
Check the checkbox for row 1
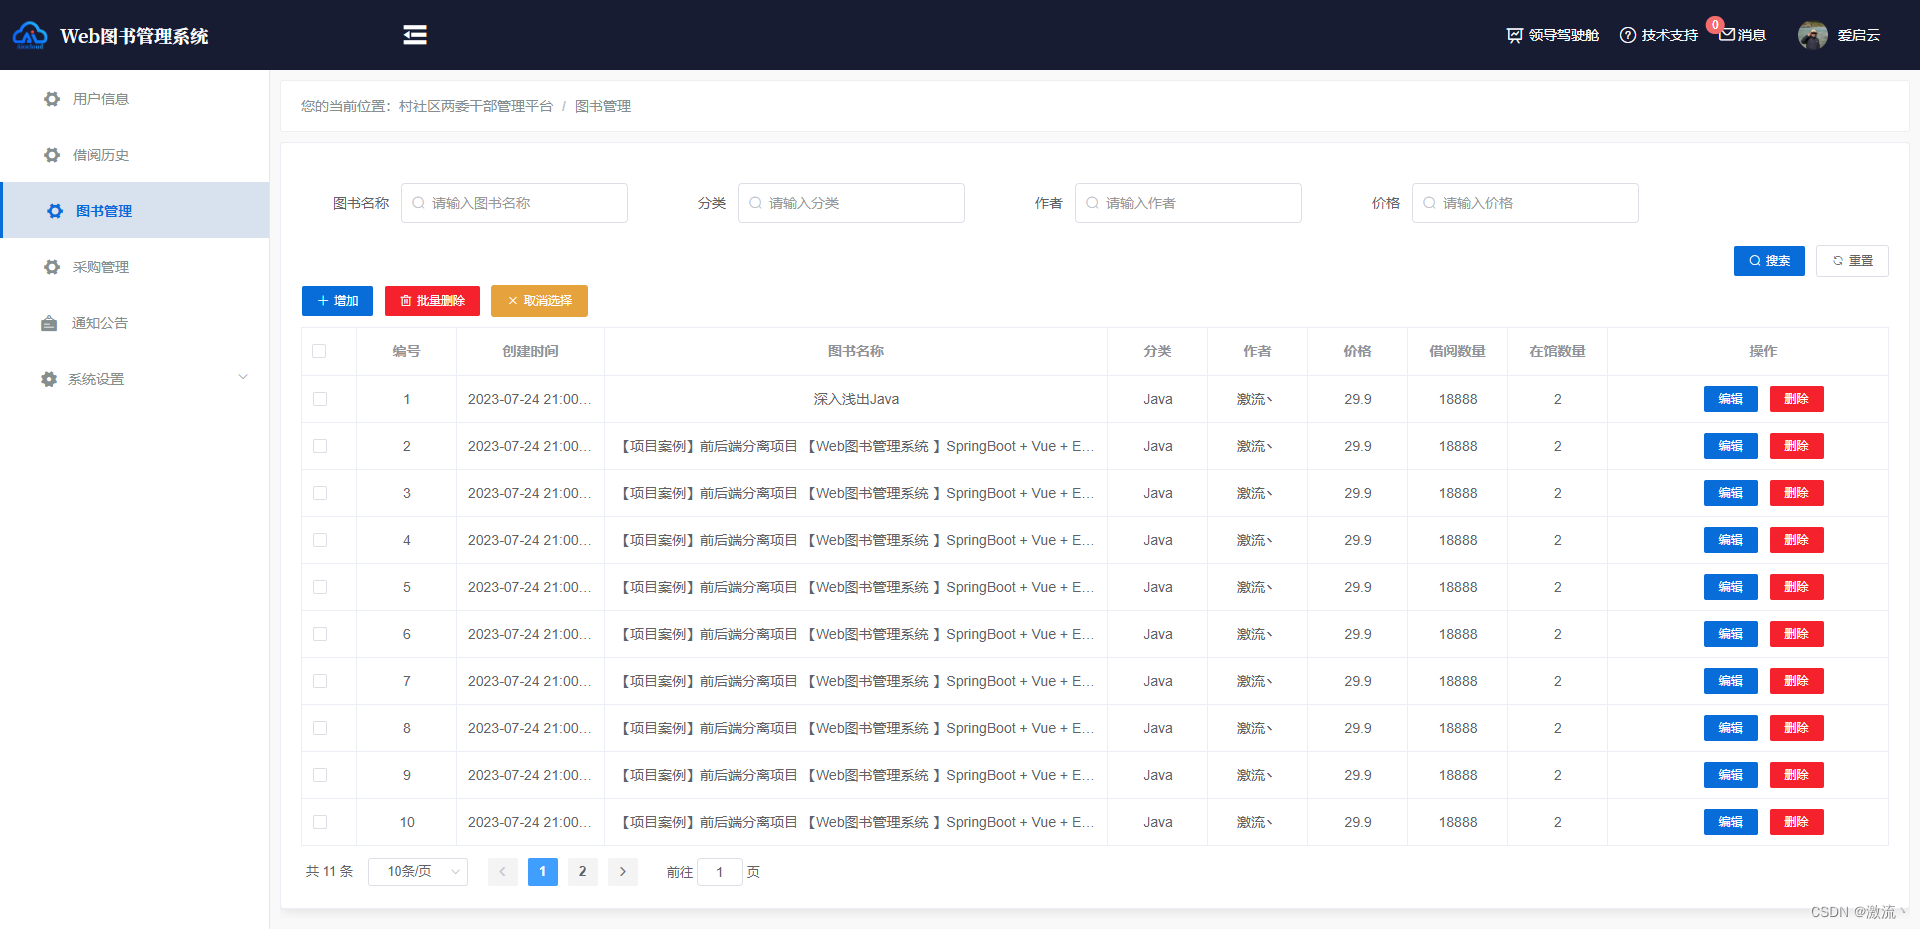click(320, 399)
